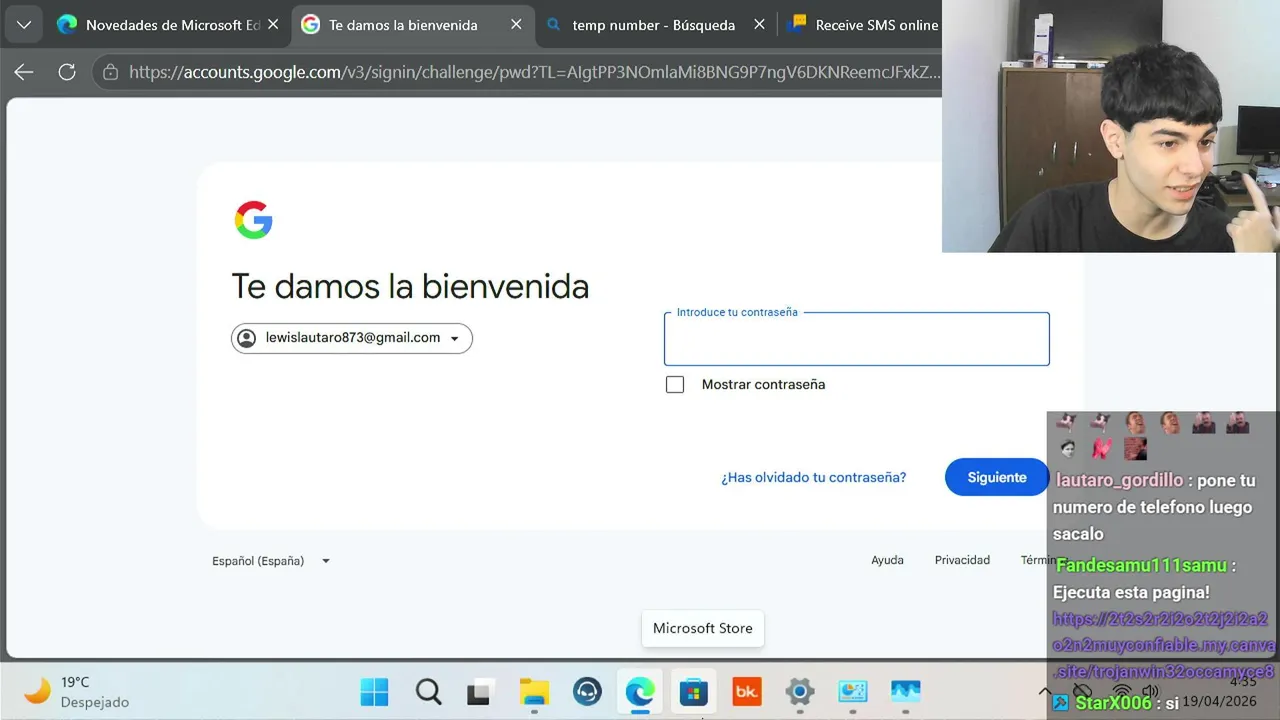Open the orange bk app icon
The width and height of the screenshot is (1280, 720).
746,692
